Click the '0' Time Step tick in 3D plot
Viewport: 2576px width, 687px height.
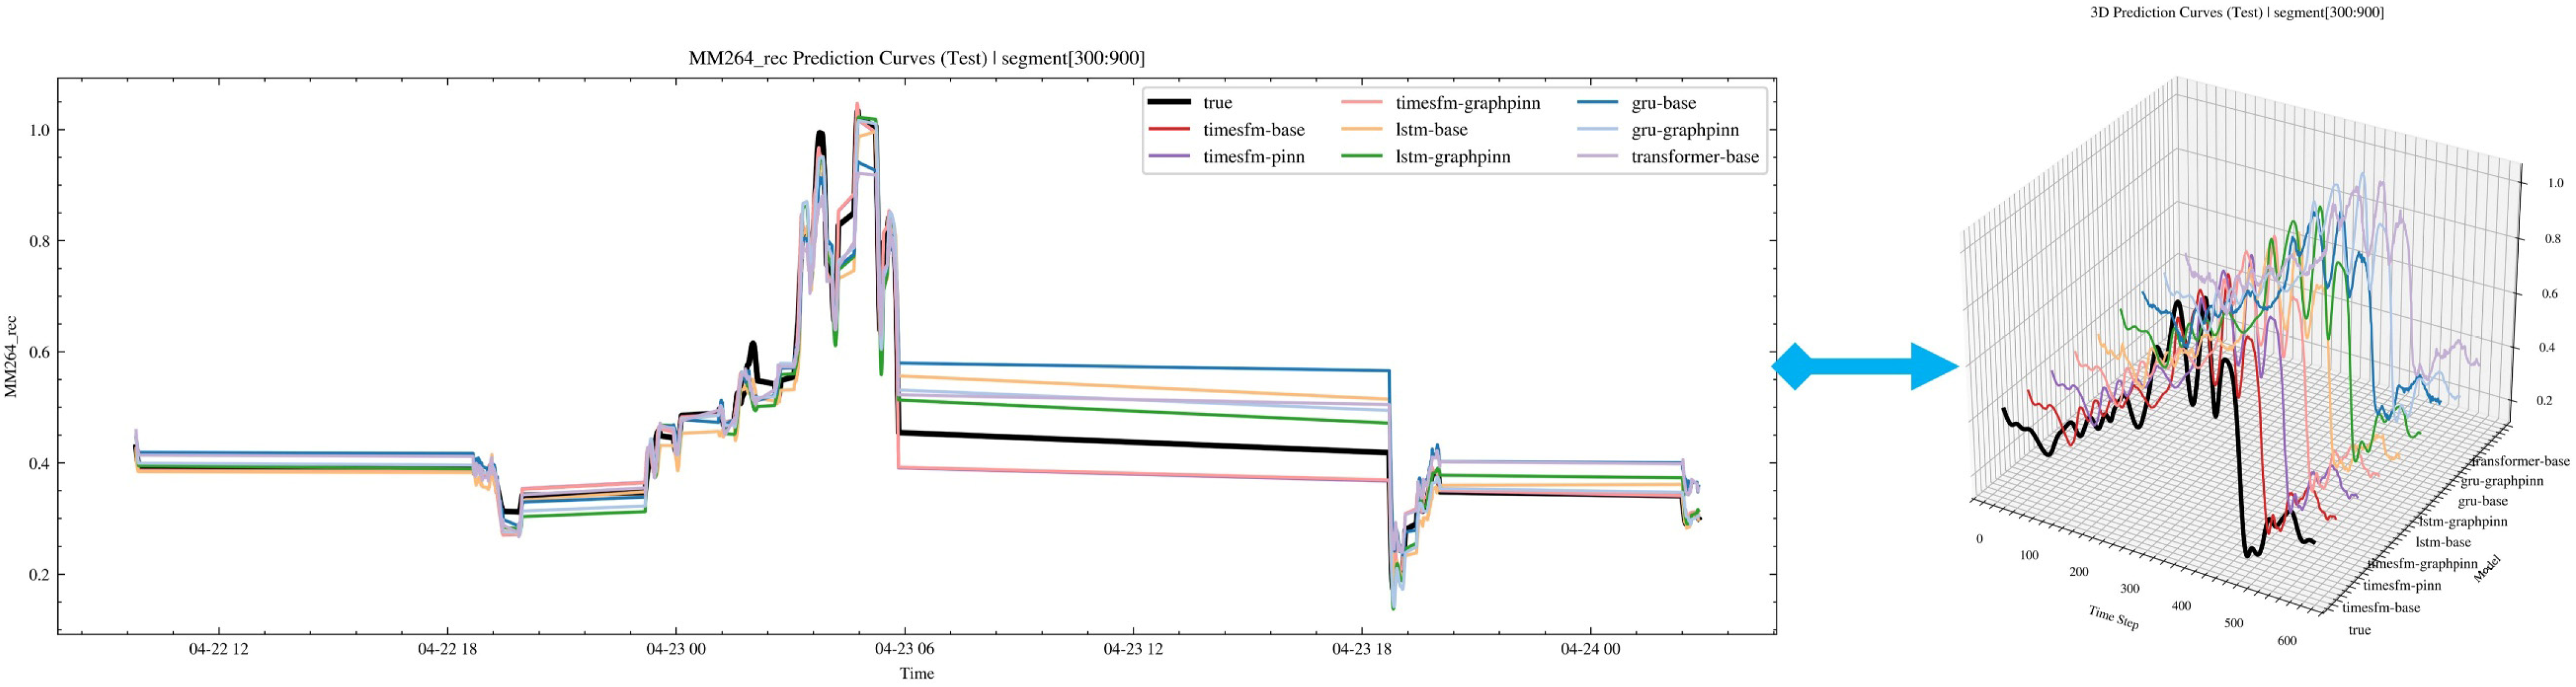1979,539
